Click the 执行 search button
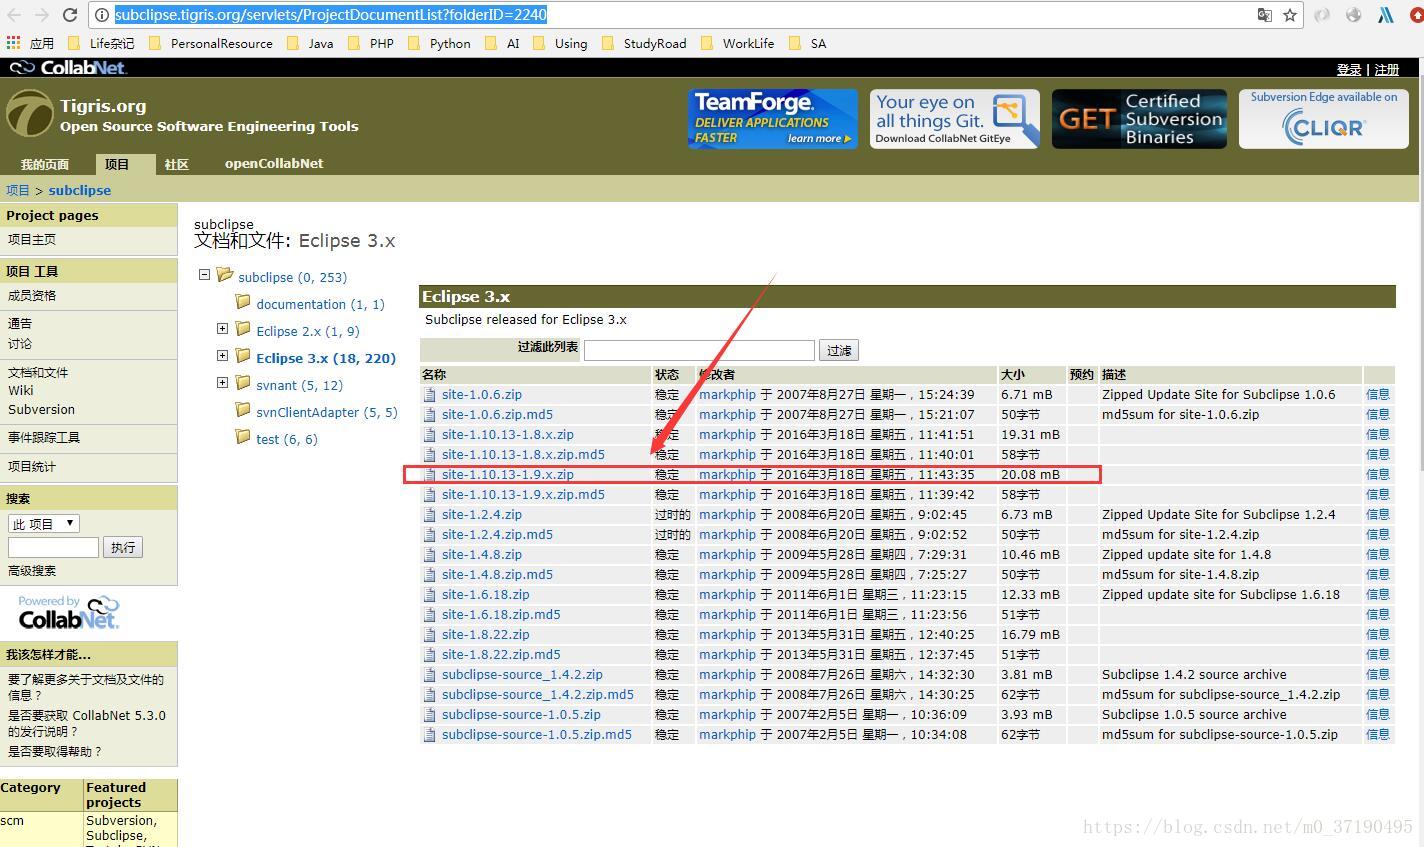 tap(123, 547)
